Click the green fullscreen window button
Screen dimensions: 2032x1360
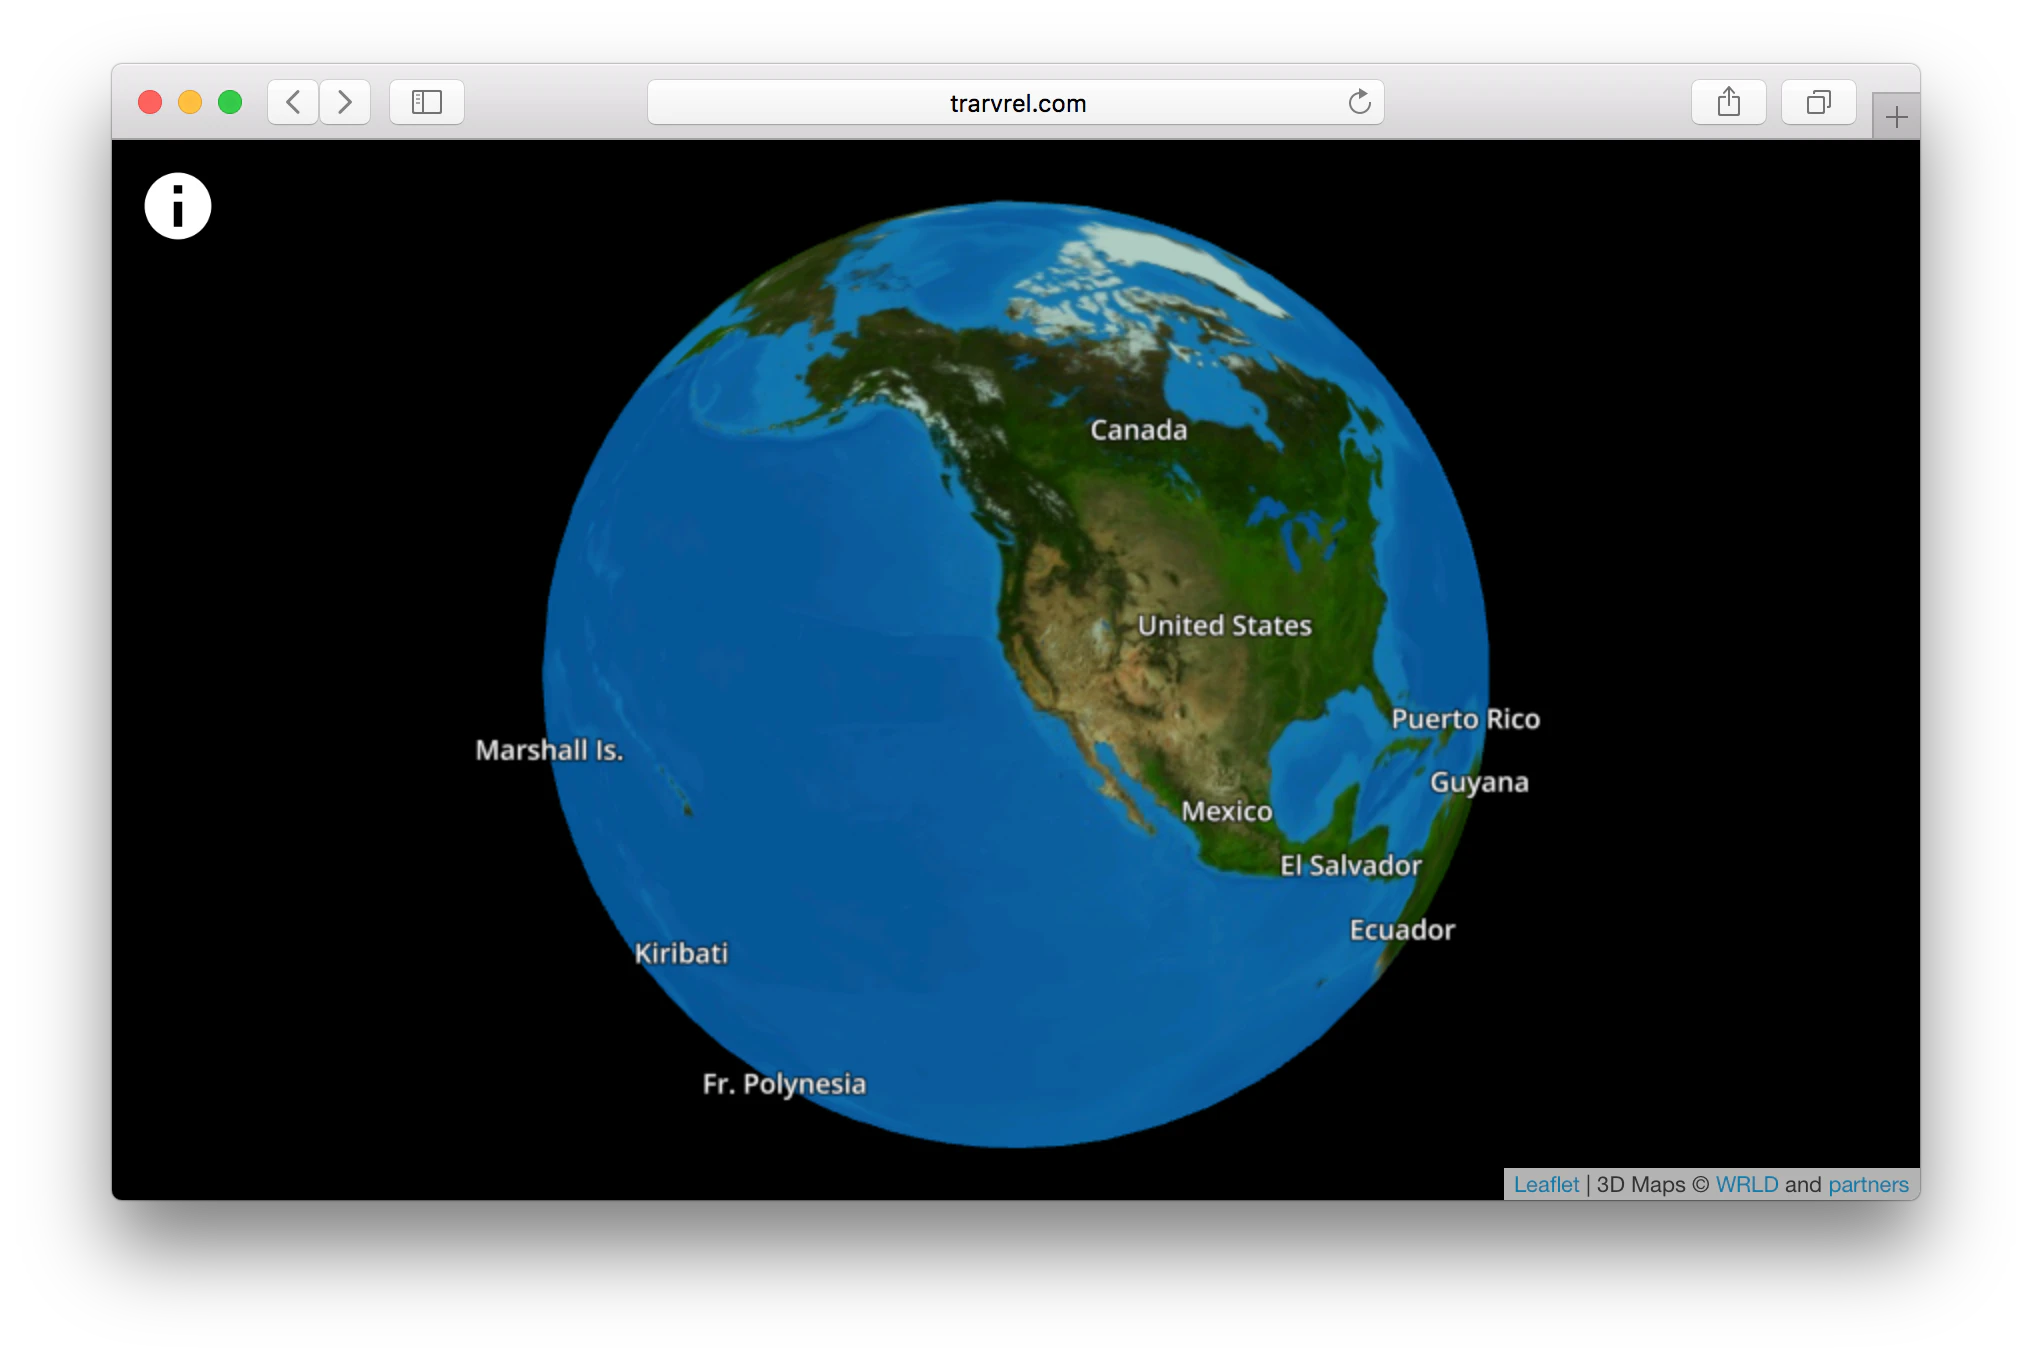click(230, 102)
